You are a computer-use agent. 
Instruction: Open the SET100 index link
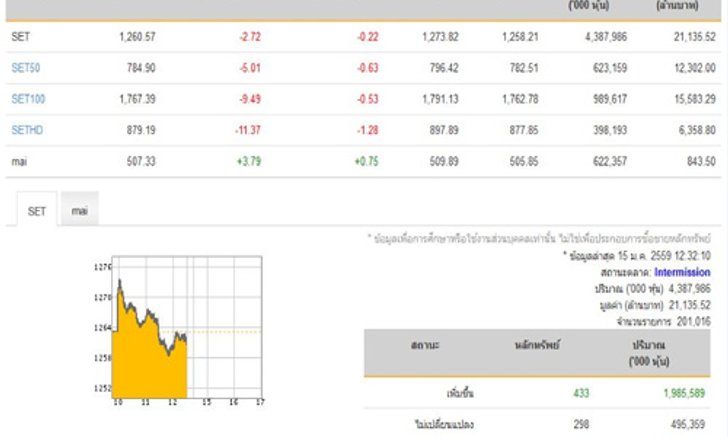(28, 99)
